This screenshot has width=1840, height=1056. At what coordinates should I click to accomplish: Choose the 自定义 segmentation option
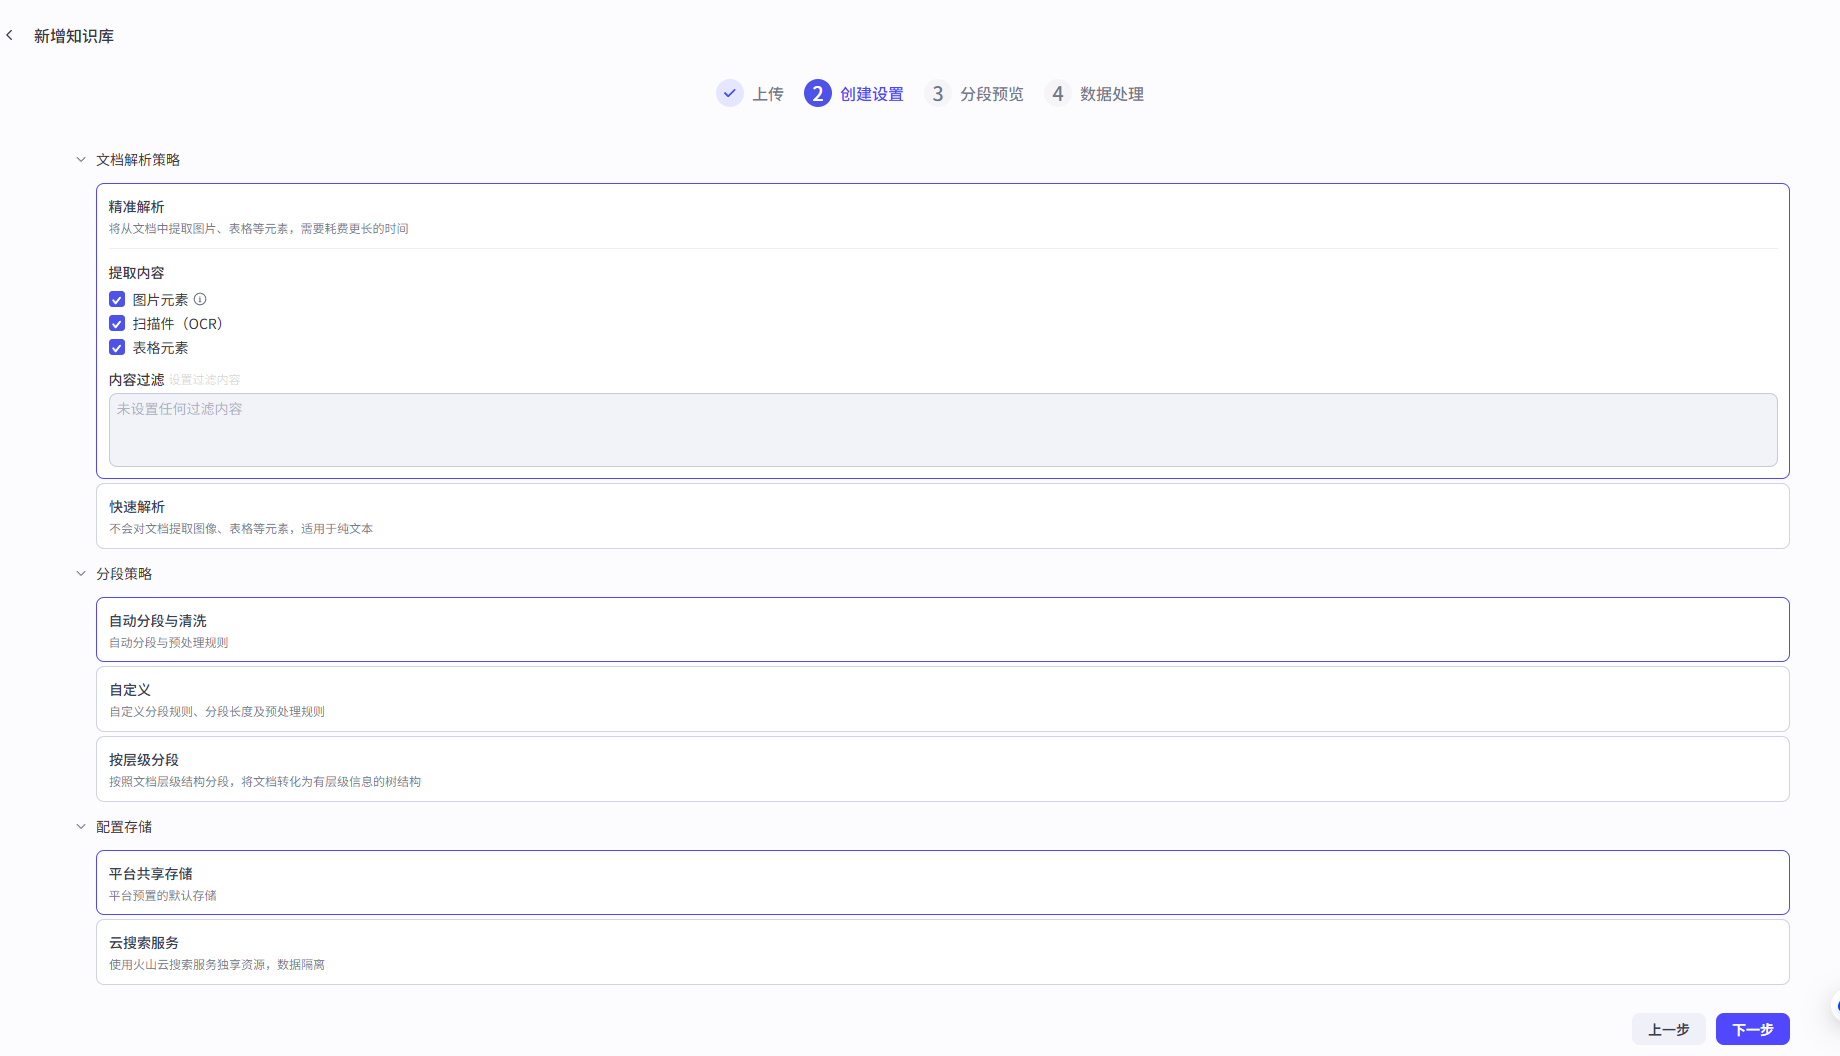click(943, 699)
